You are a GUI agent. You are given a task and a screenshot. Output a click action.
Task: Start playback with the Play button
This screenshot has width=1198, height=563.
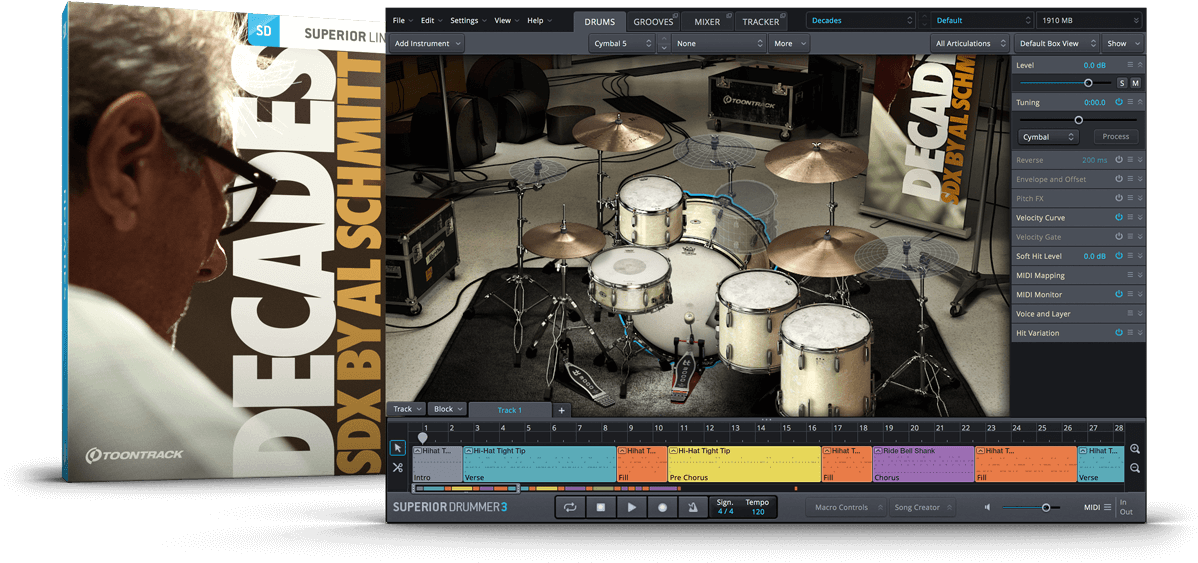(x=631, y=507)
